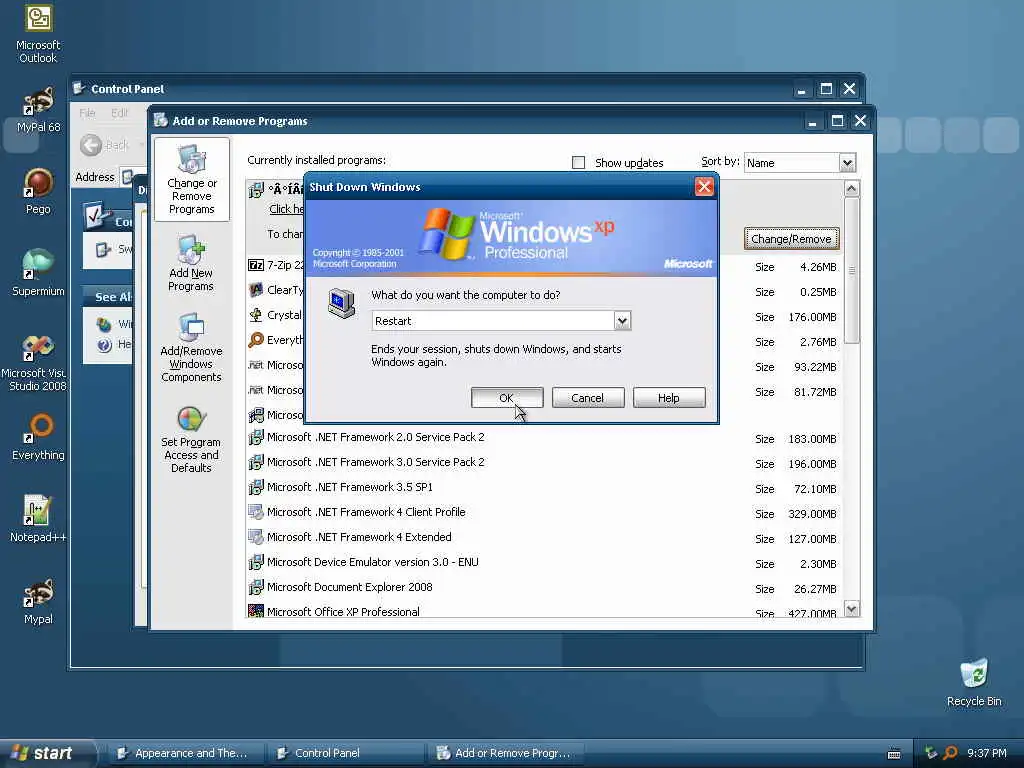This screenshot has height=768, width=1024.
Task: Open Edit menu in Control Panel window
Action: point(120,113)
